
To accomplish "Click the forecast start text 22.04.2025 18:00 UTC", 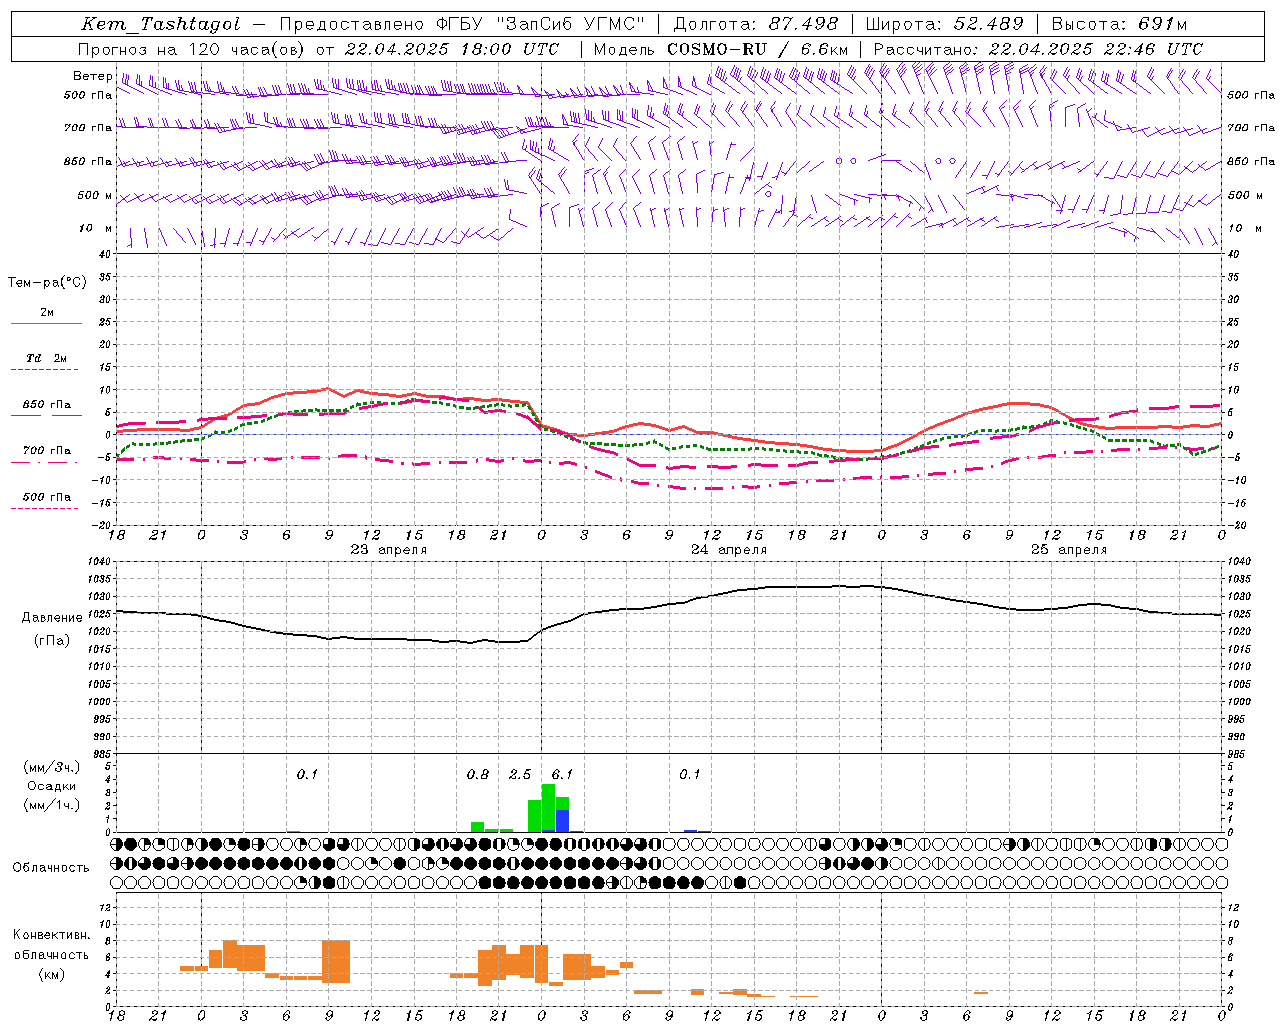I will (452, 49).
